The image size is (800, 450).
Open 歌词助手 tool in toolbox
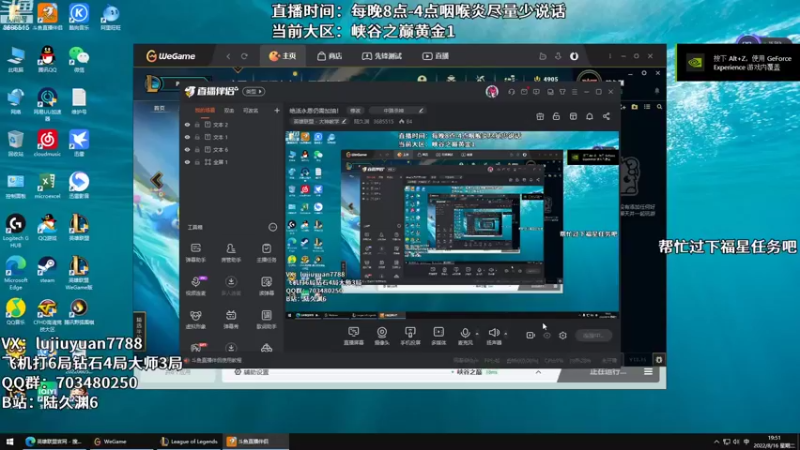point(266,319)
